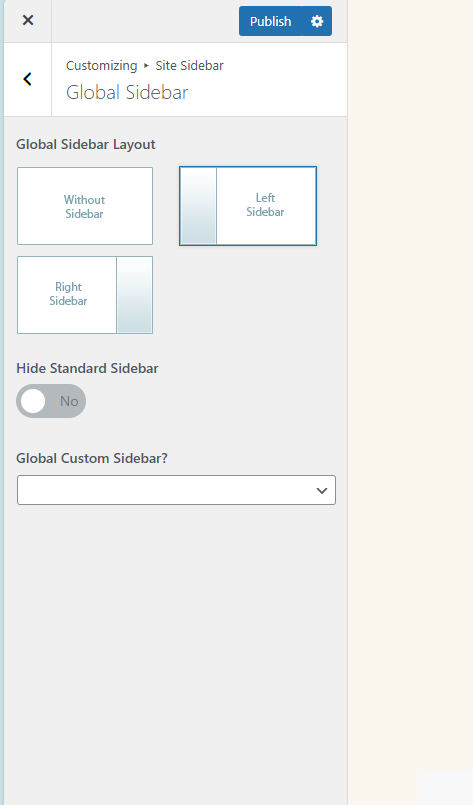Viewport: 473px width, 805px height.
Task: Click shaded strip icon in Left Sidebar thumbnail
Action: 198,206
